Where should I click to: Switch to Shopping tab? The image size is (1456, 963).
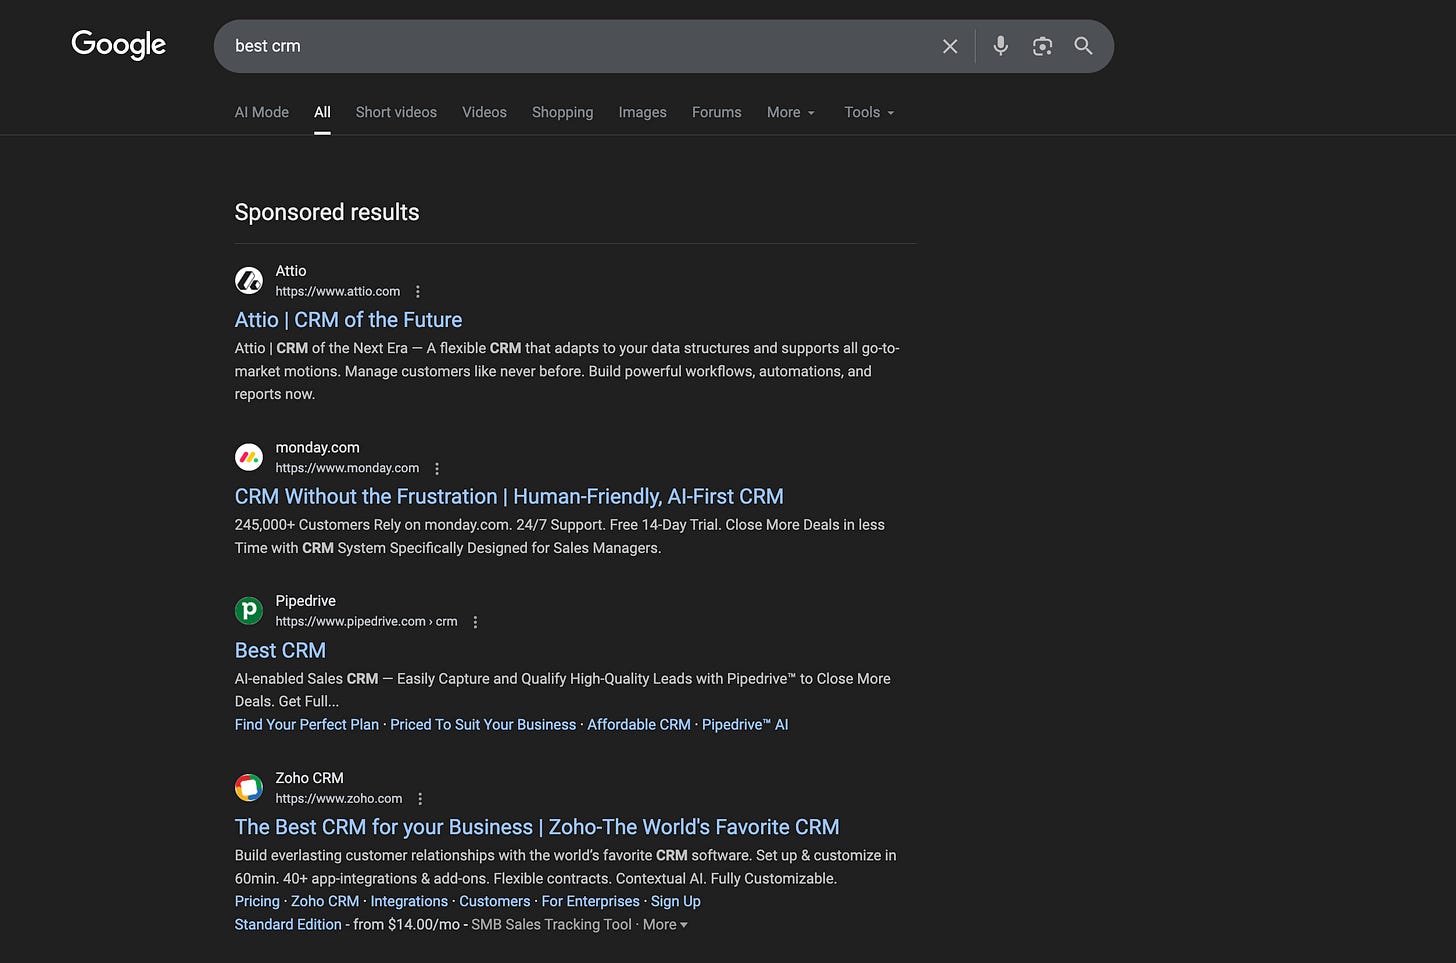(562, 112)
